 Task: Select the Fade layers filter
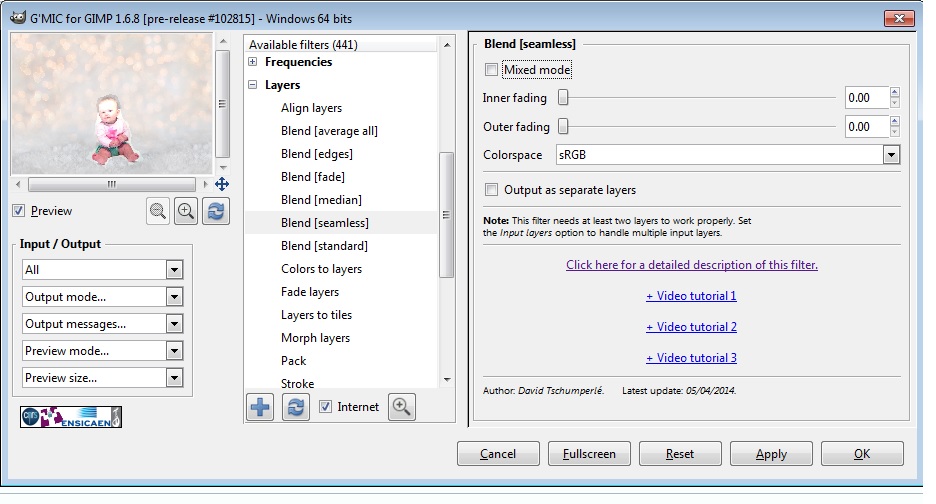pos(310,292)
